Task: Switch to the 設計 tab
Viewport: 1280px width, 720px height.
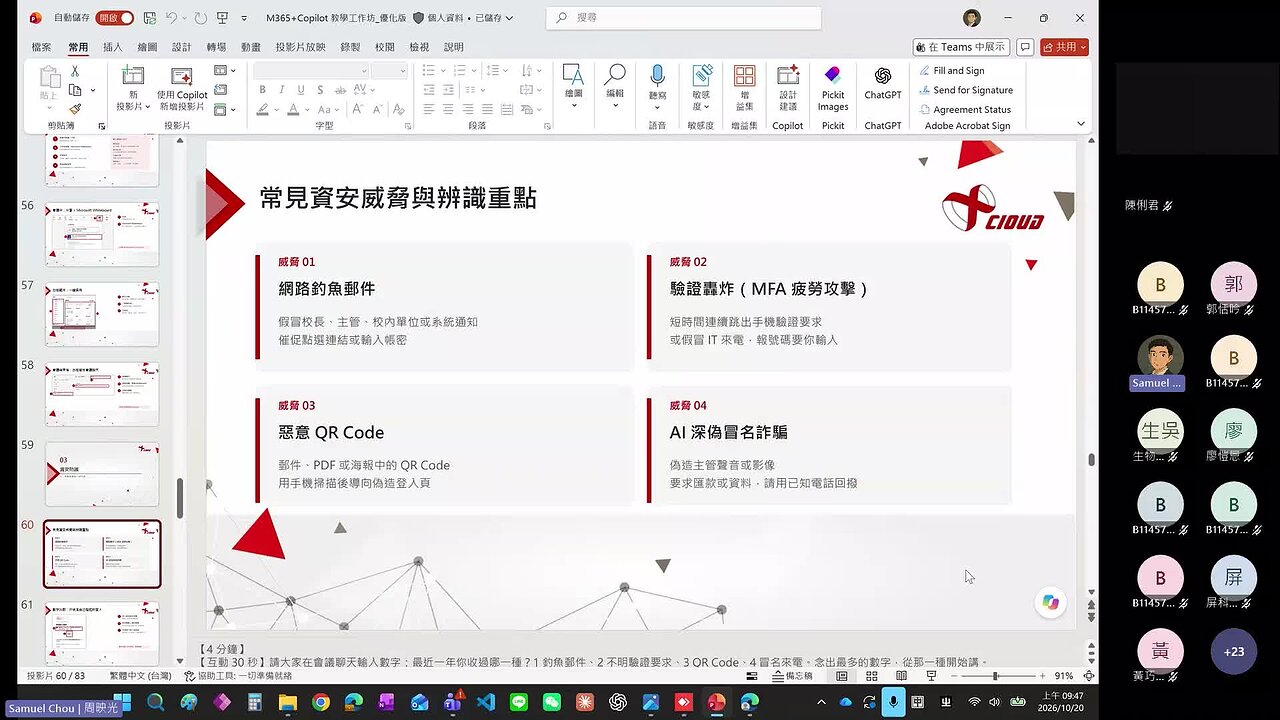Action: click(181, 47)
